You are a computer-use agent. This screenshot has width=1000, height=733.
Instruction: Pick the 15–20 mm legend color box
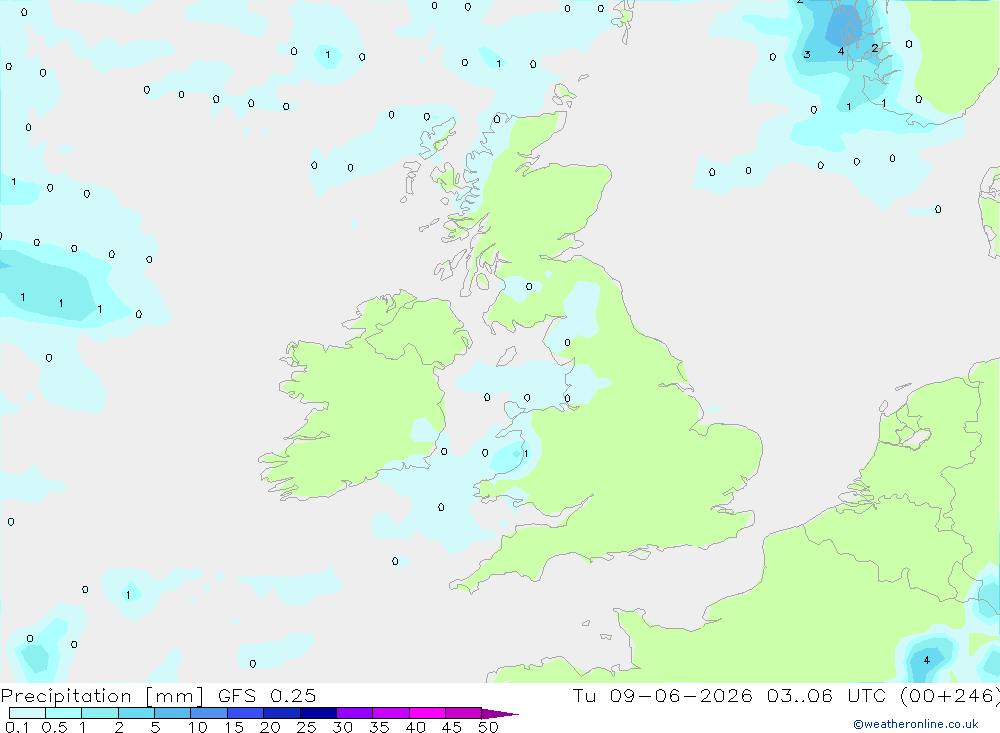246,713
